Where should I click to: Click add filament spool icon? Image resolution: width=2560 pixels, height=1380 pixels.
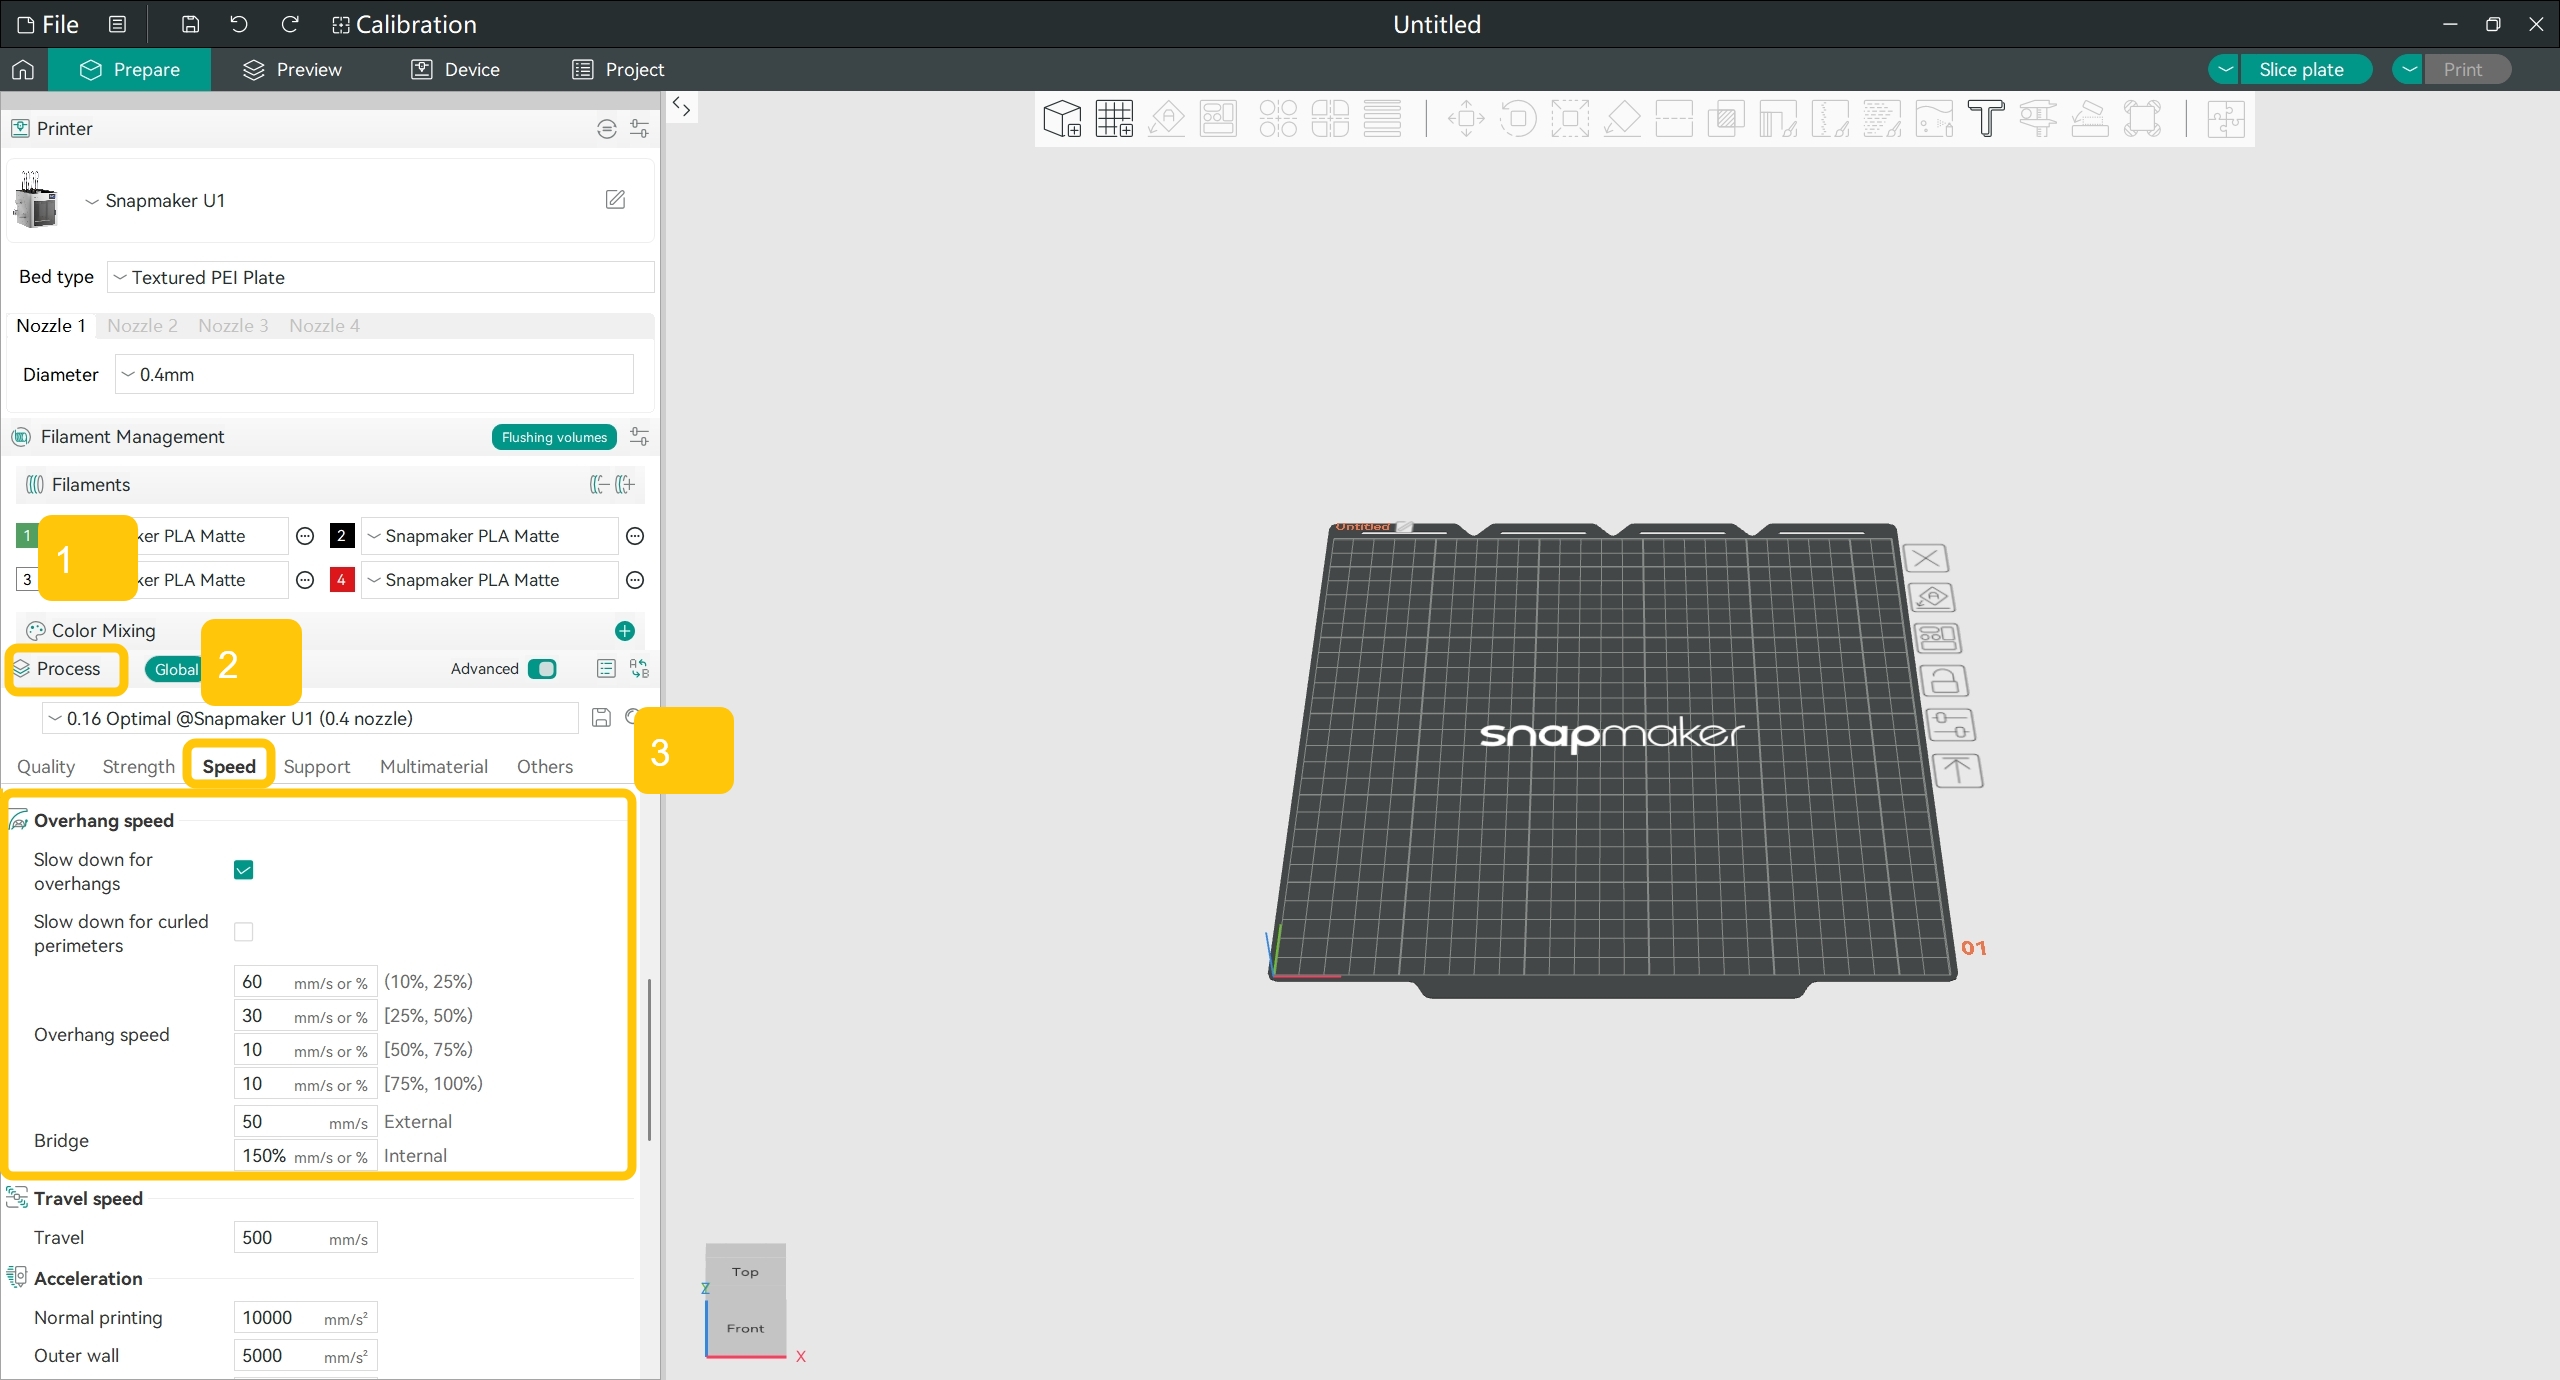(x=625, y=485)
